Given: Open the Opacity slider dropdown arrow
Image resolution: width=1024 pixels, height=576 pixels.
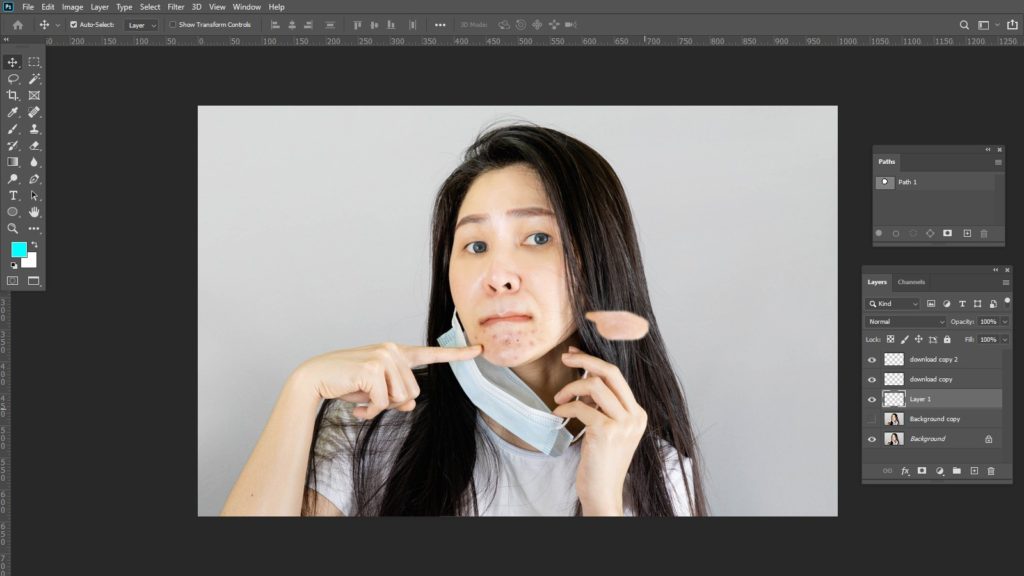Looking at the screenshot, I should click(1004, 322).
